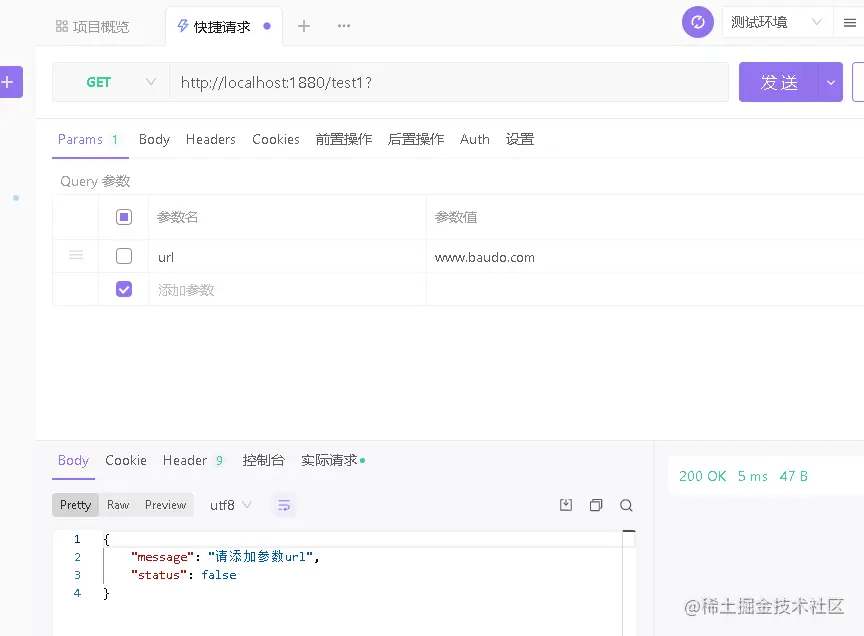The height and width of the screenshot is (636, 864).
Task: Switch to Auth tab
Action: pos(474,139)
